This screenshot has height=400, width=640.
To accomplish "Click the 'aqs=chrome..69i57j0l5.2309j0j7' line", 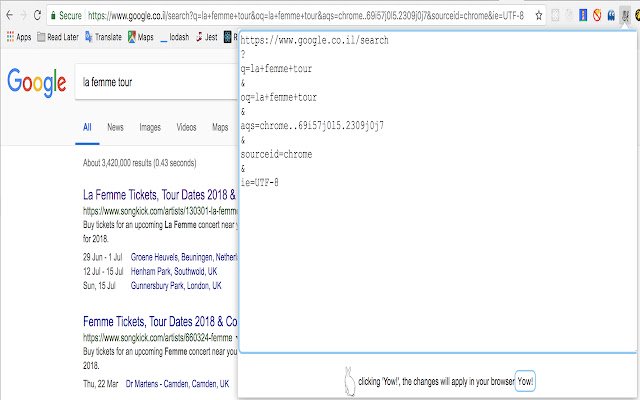I will (x=312, y=126).
